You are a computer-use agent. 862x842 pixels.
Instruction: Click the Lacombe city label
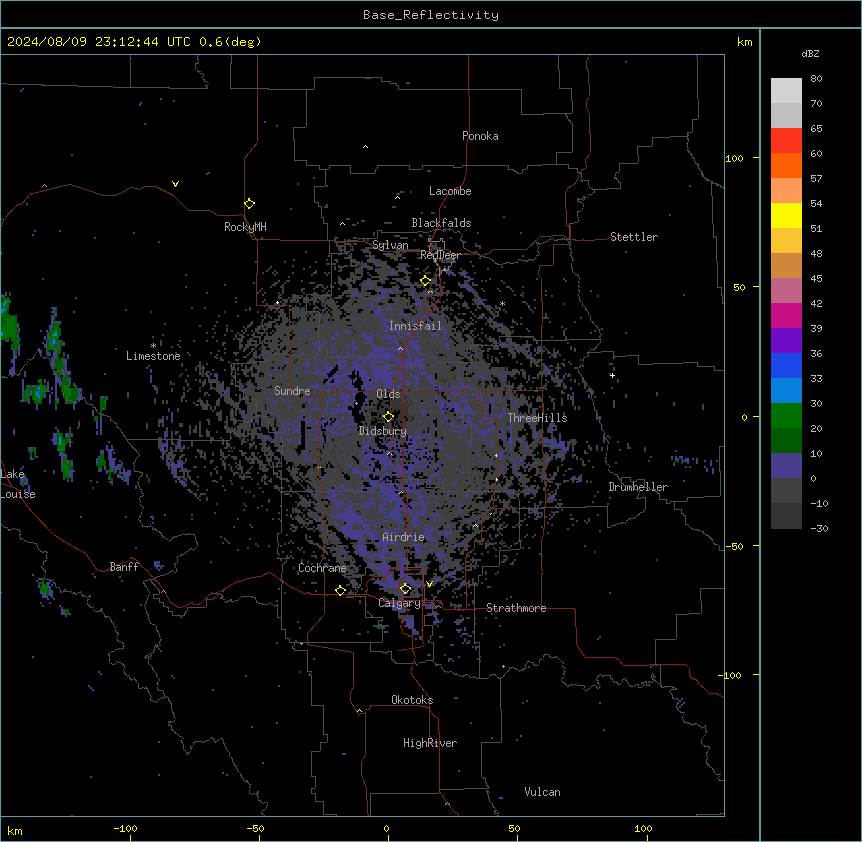pyautogui.click(x=450, y=191)
